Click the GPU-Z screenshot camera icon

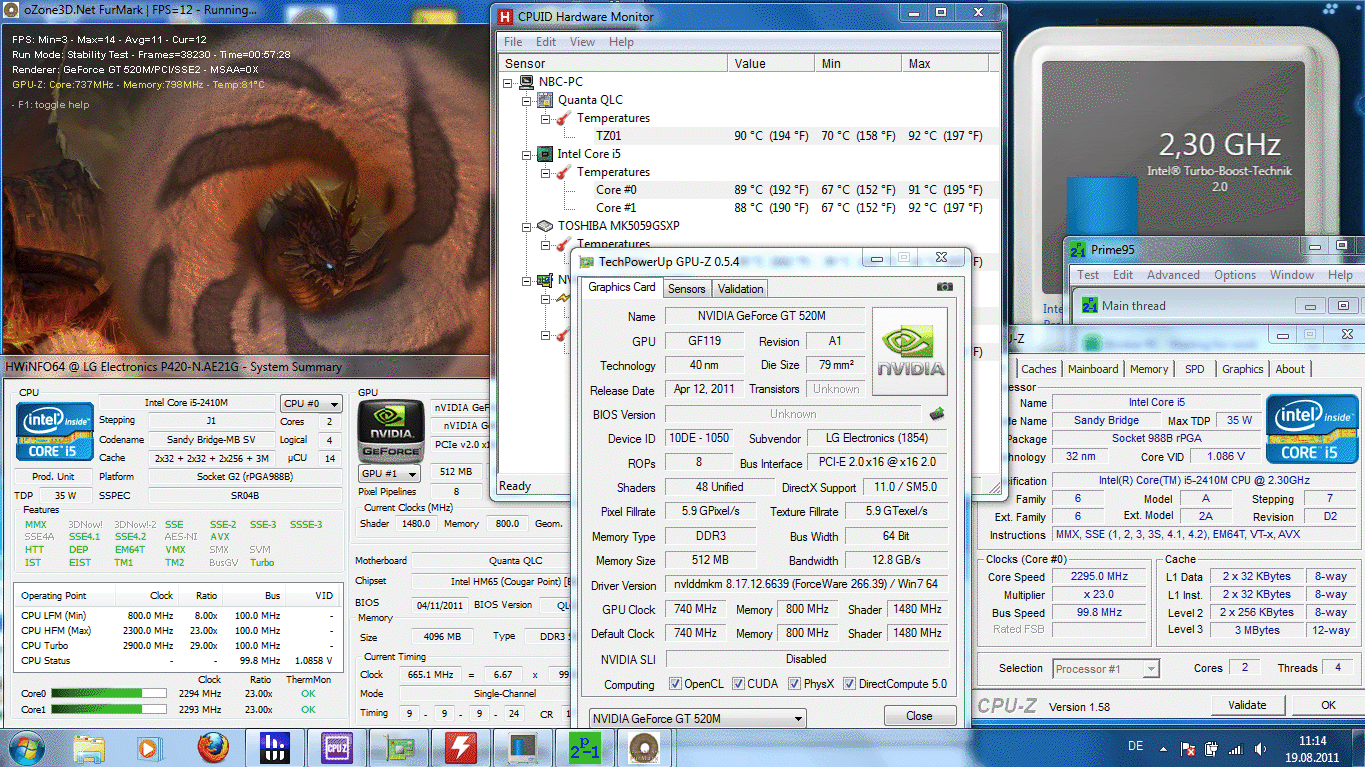[944, 288]
